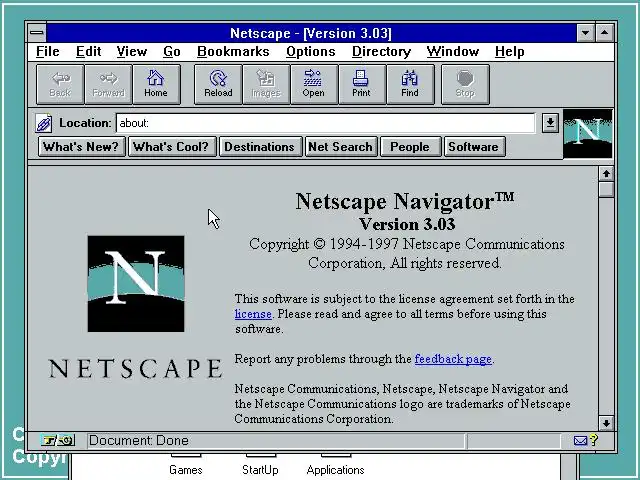Click the Back toolbar button
The height and width of the screenshot is (480, 640).
point(60,84)
